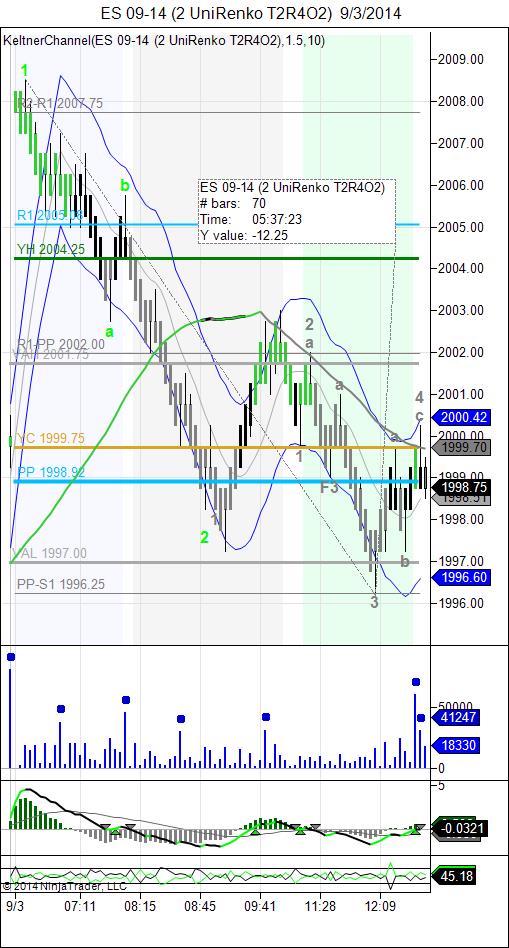Click the 07:11 time axis label
The width and height of the screenshot is (509, 948).
[x=80, y=906]
